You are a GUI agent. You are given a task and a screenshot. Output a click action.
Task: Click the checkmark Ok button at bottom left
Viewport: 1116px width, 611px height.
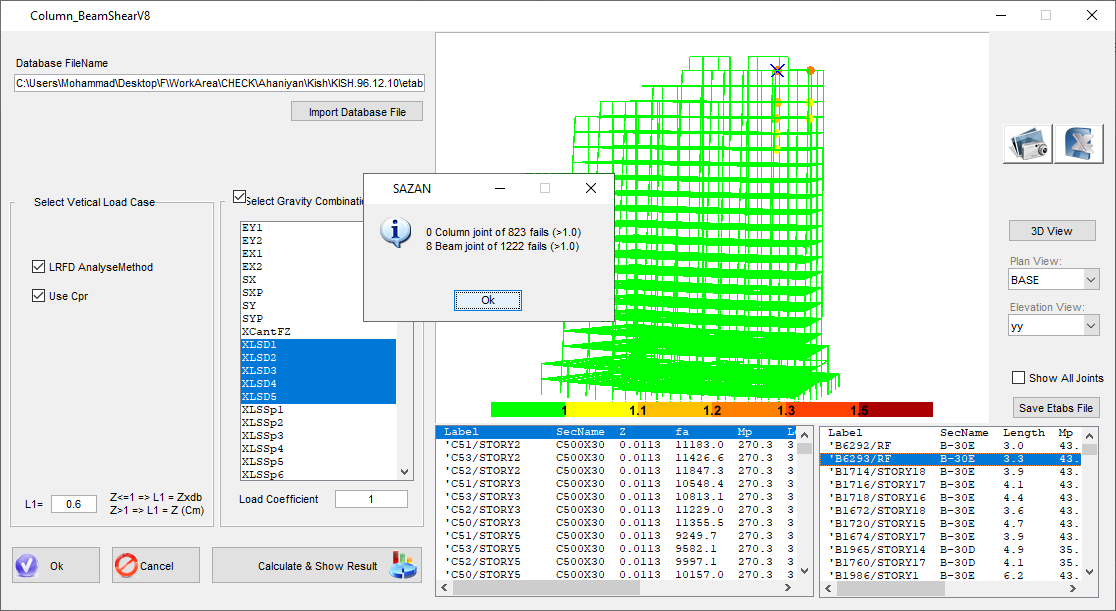pos(56,566)
